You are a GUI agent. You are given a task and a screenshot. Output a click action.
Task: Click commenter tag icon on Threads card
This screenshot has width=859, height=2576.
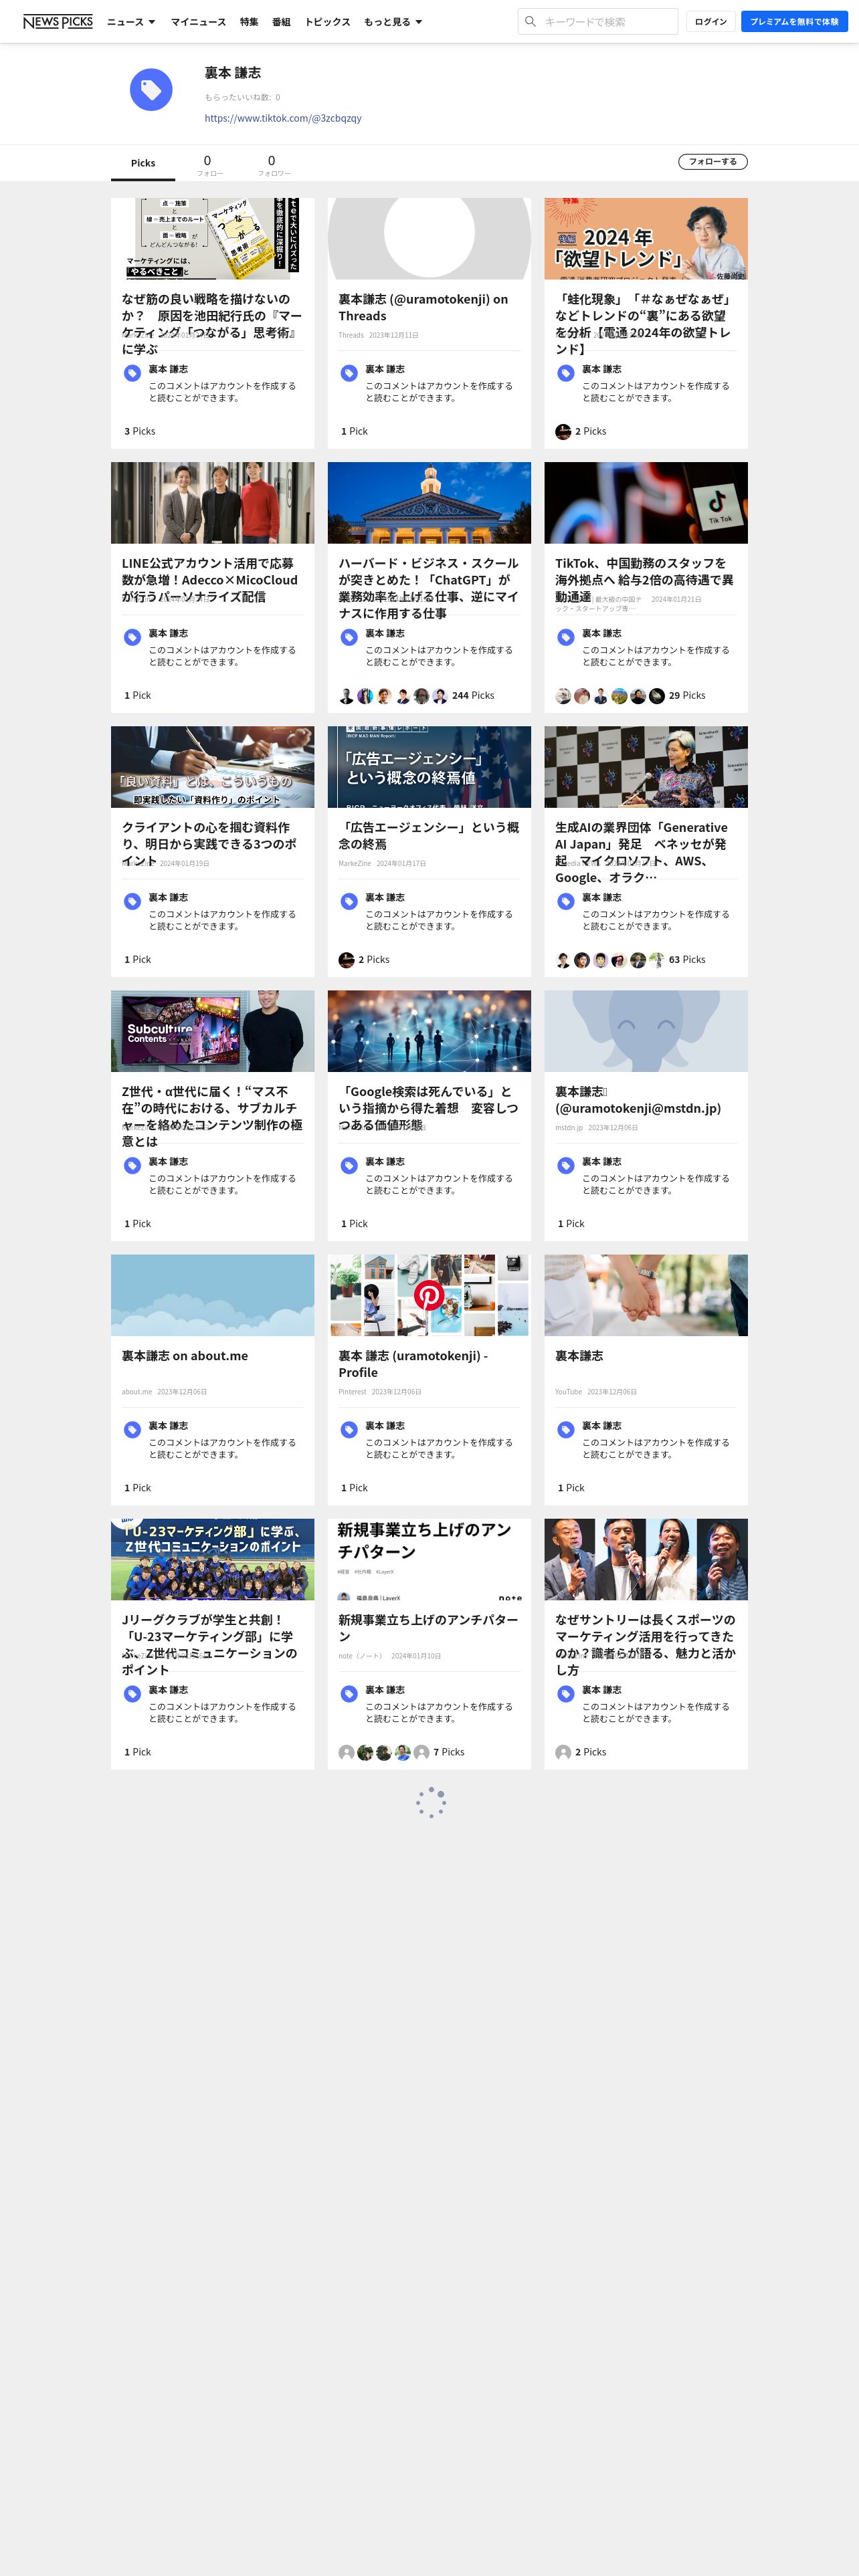349,373
